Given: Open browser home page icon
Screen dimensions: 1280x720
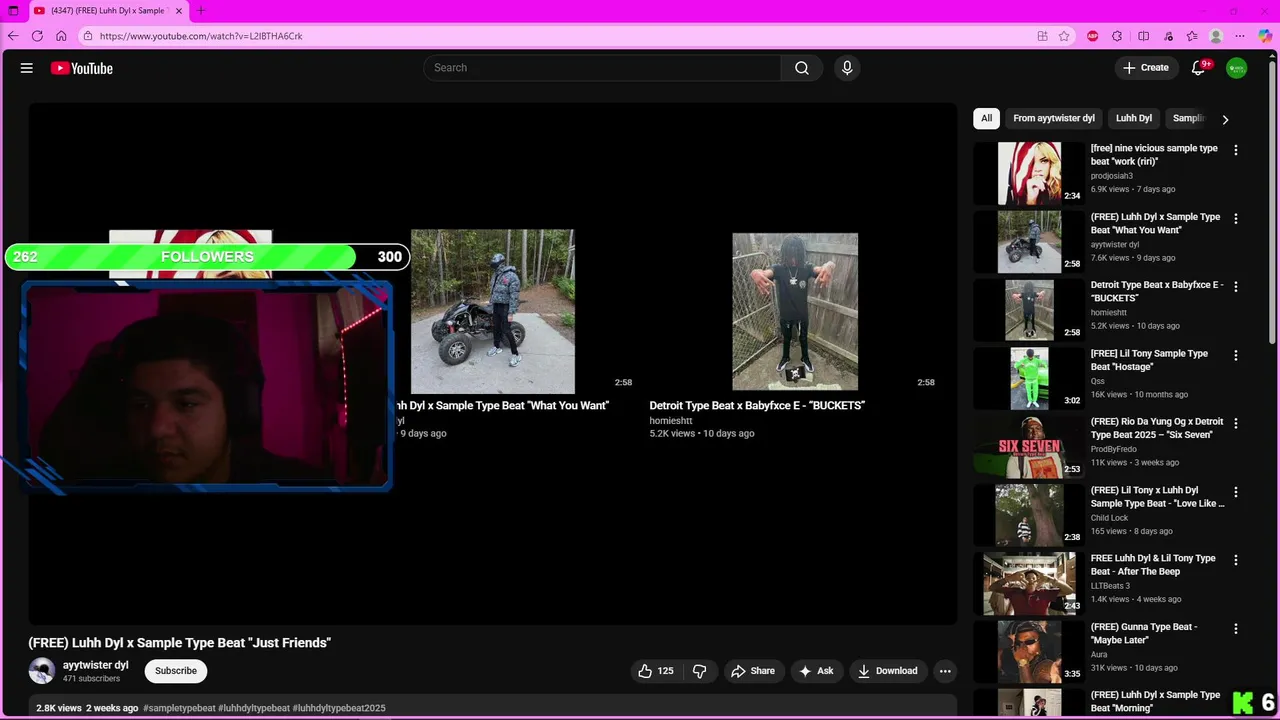Looking at the screenshot, I should 61,36.
